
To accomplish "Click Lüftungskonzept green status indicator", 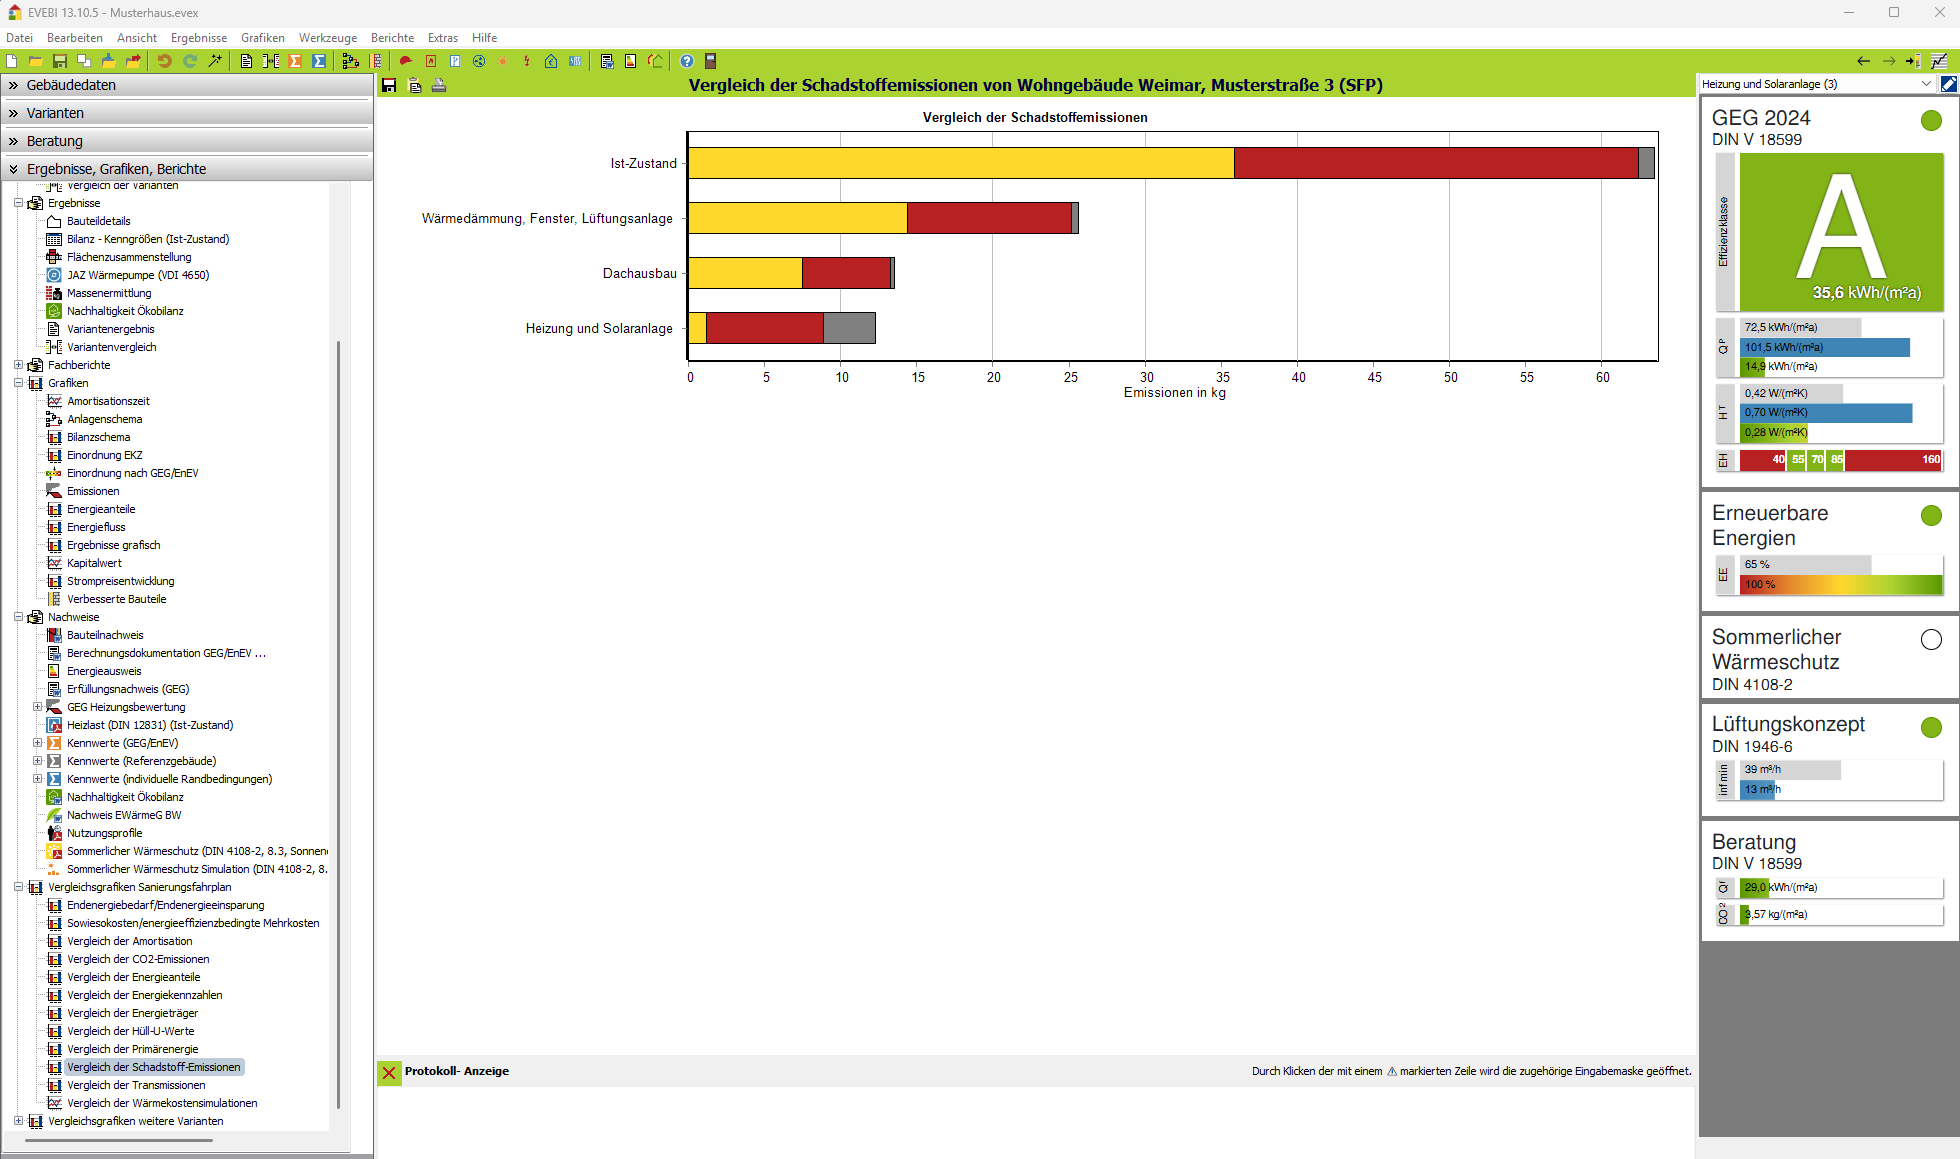I will coord(1931,727).
